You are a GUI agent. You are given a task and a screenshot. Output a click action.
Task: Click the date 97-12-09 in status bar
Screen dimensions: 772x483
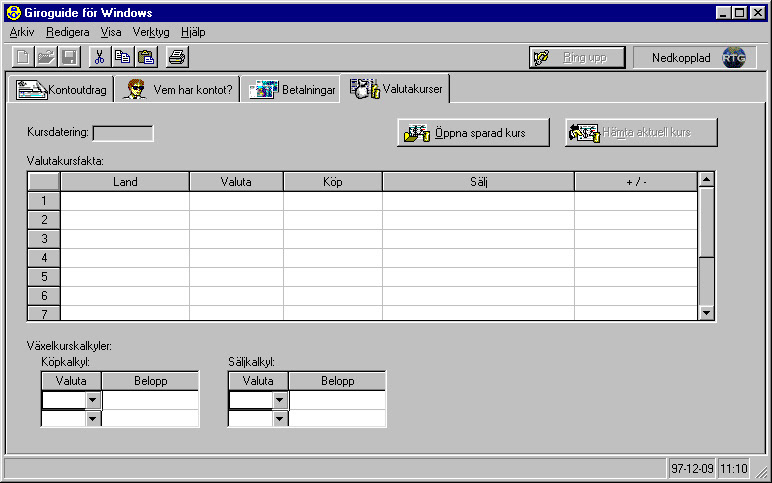692,468
